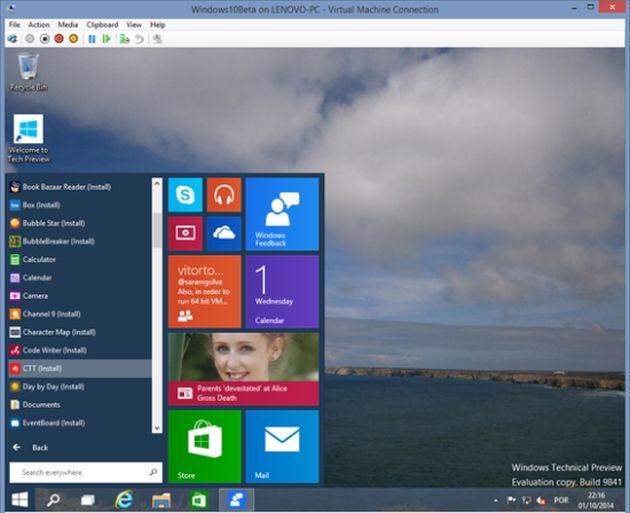
Task: Open File Explorer from taskbar
Action: pyautogui.click(x=161, y=500)
